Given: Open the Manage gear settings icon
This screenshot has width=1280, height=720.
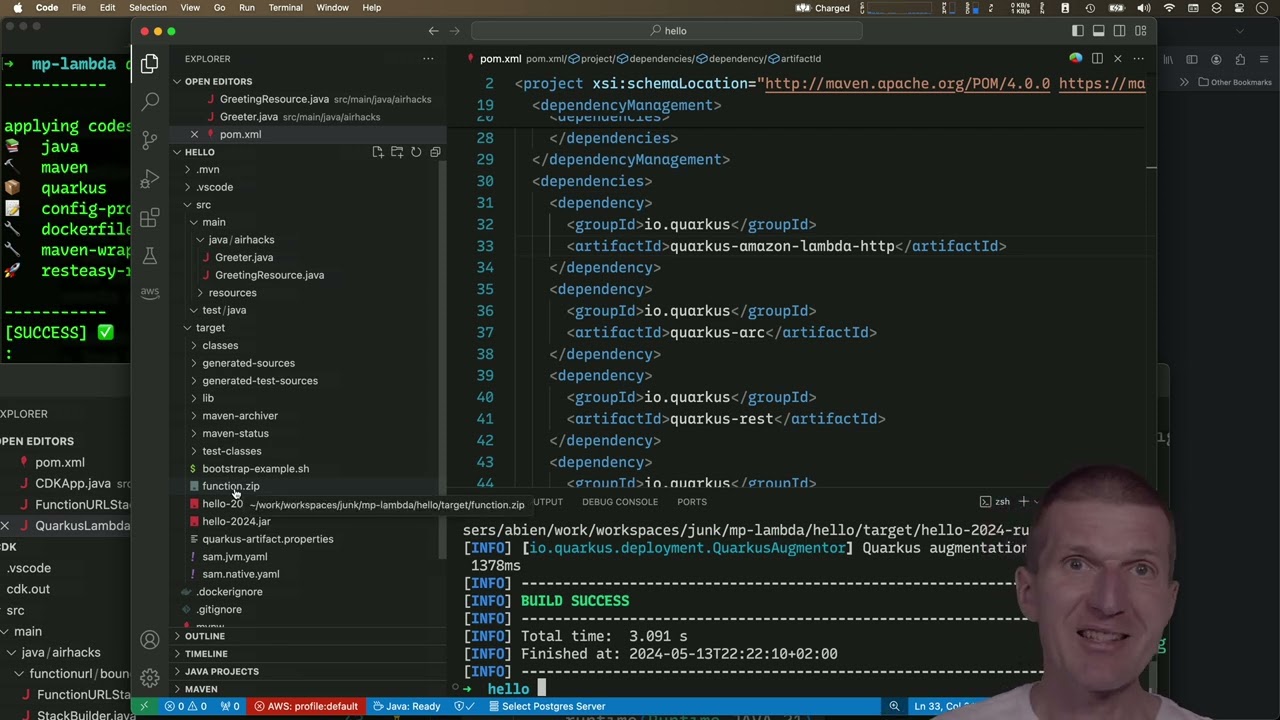Looking at the screenshot, I should click(x=150, y=678).
